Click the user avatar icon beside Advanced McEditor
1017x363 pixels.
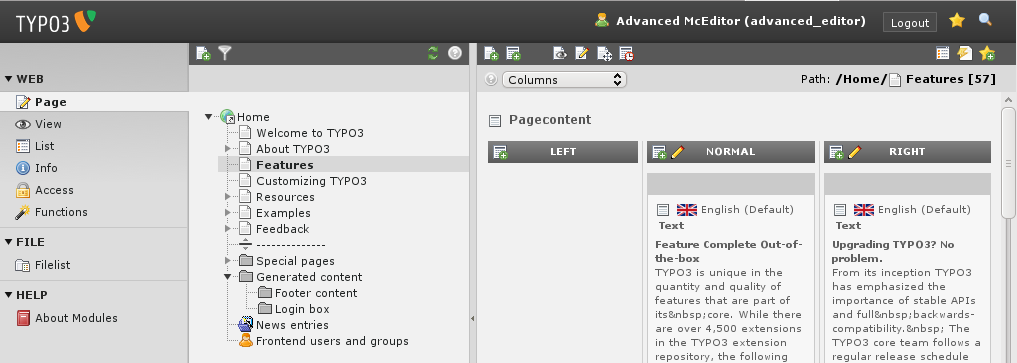click(602, 21)
